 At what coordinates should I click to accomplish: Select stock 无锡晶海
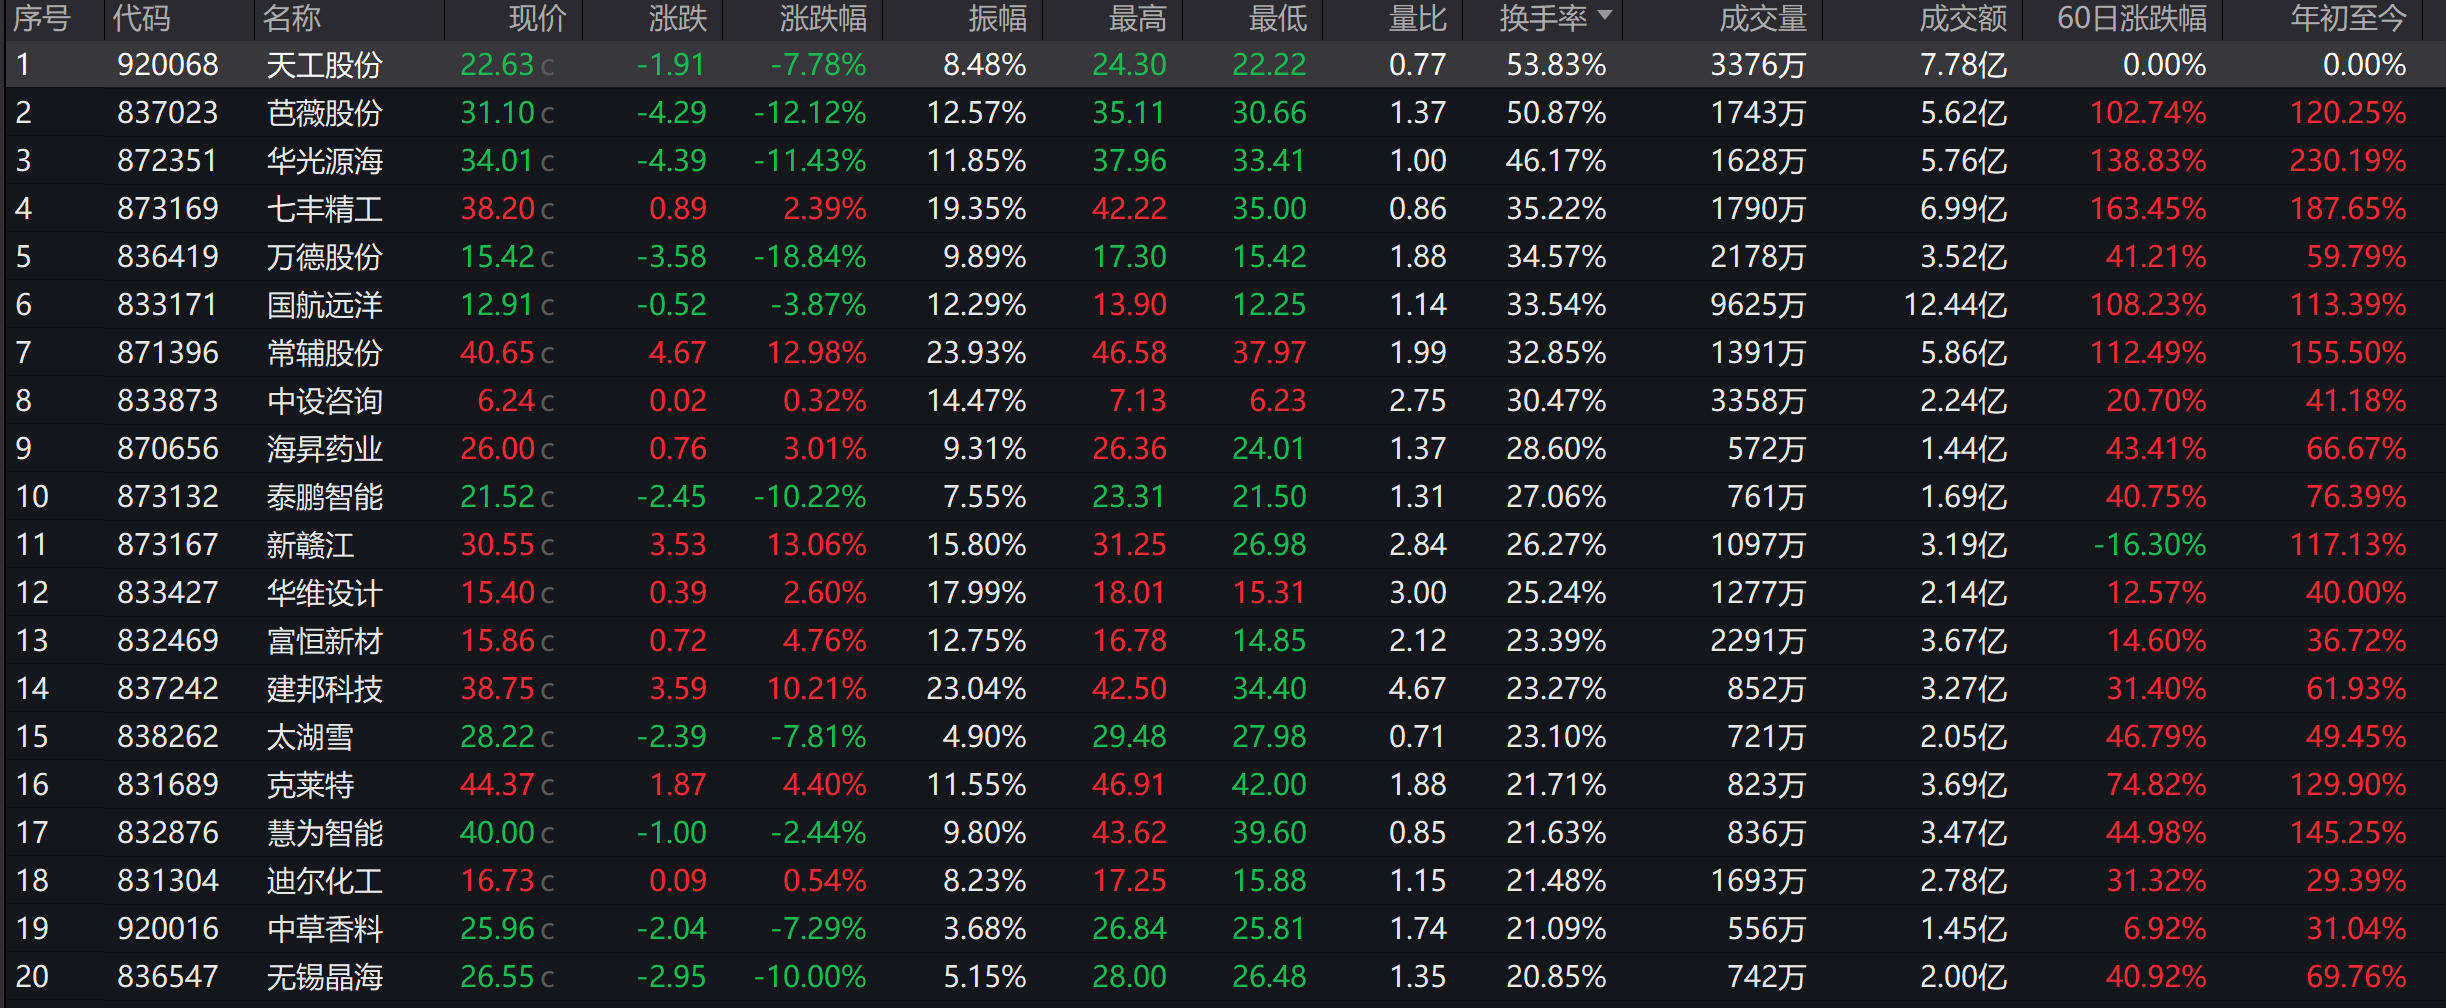324,977
